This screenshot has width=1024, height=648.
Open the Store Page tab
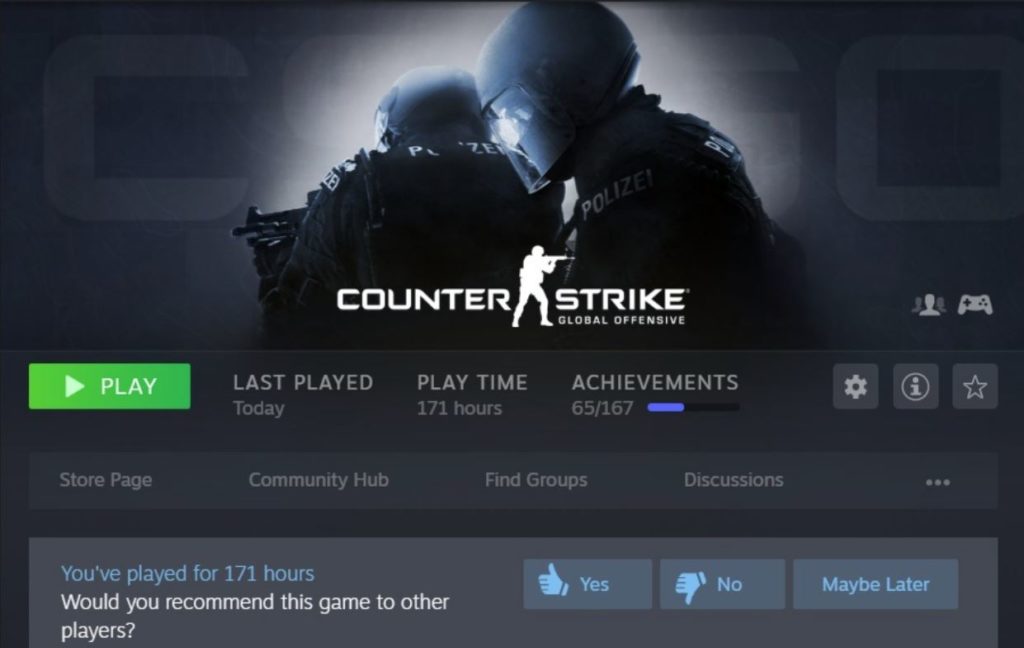click(x=106, y=480)
